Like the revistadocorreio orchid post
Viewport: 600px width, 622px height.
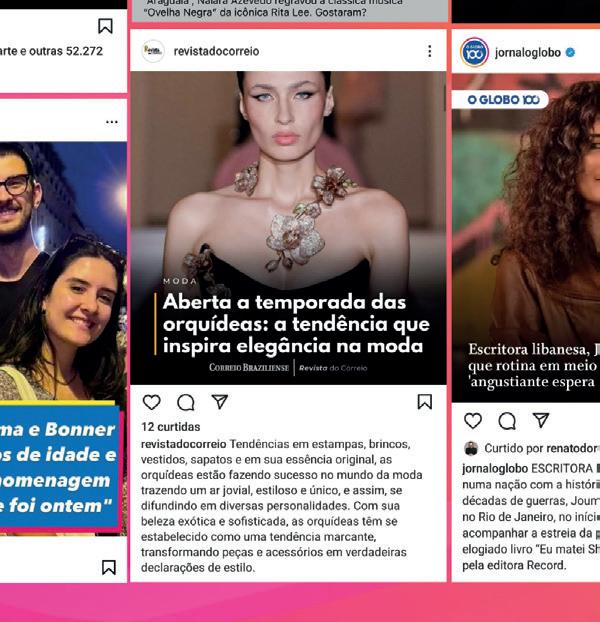pyautogui.click(x=151, y=402)
